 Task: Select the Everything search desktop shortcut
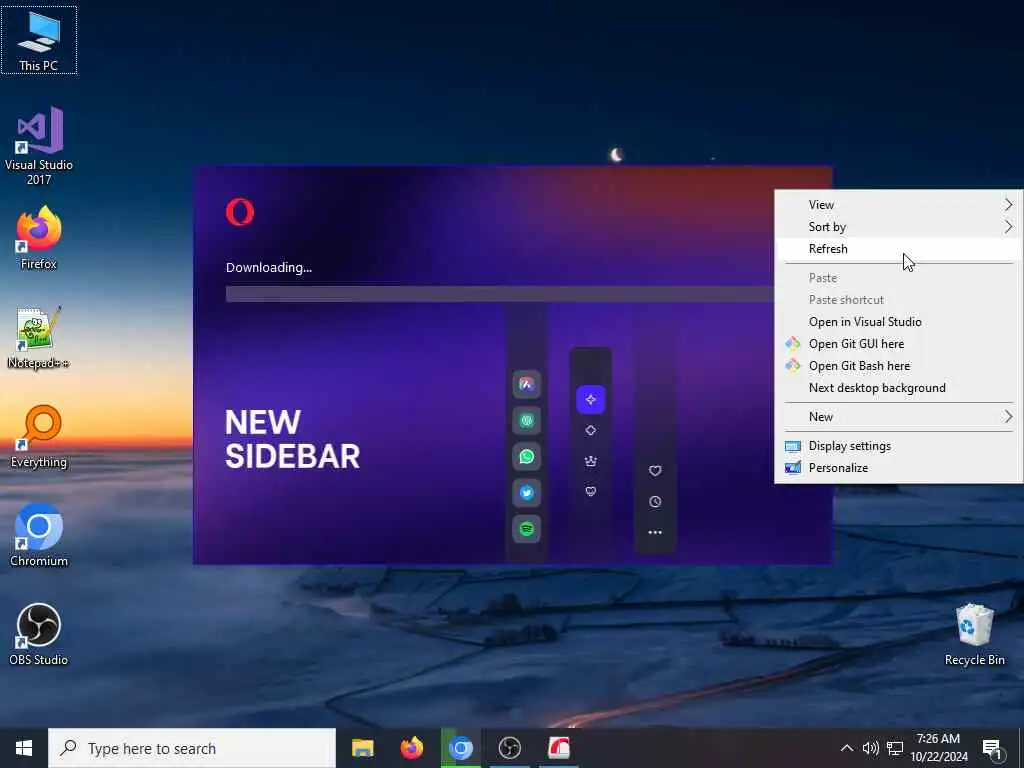point(39,436)
